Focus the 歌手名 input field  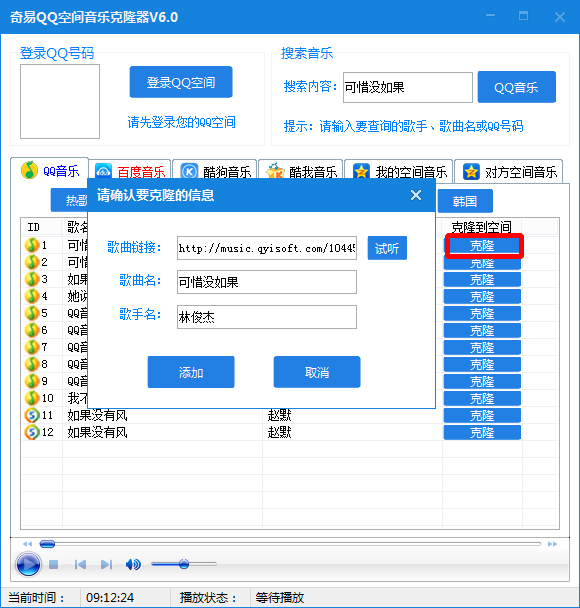tap(267, 317)
